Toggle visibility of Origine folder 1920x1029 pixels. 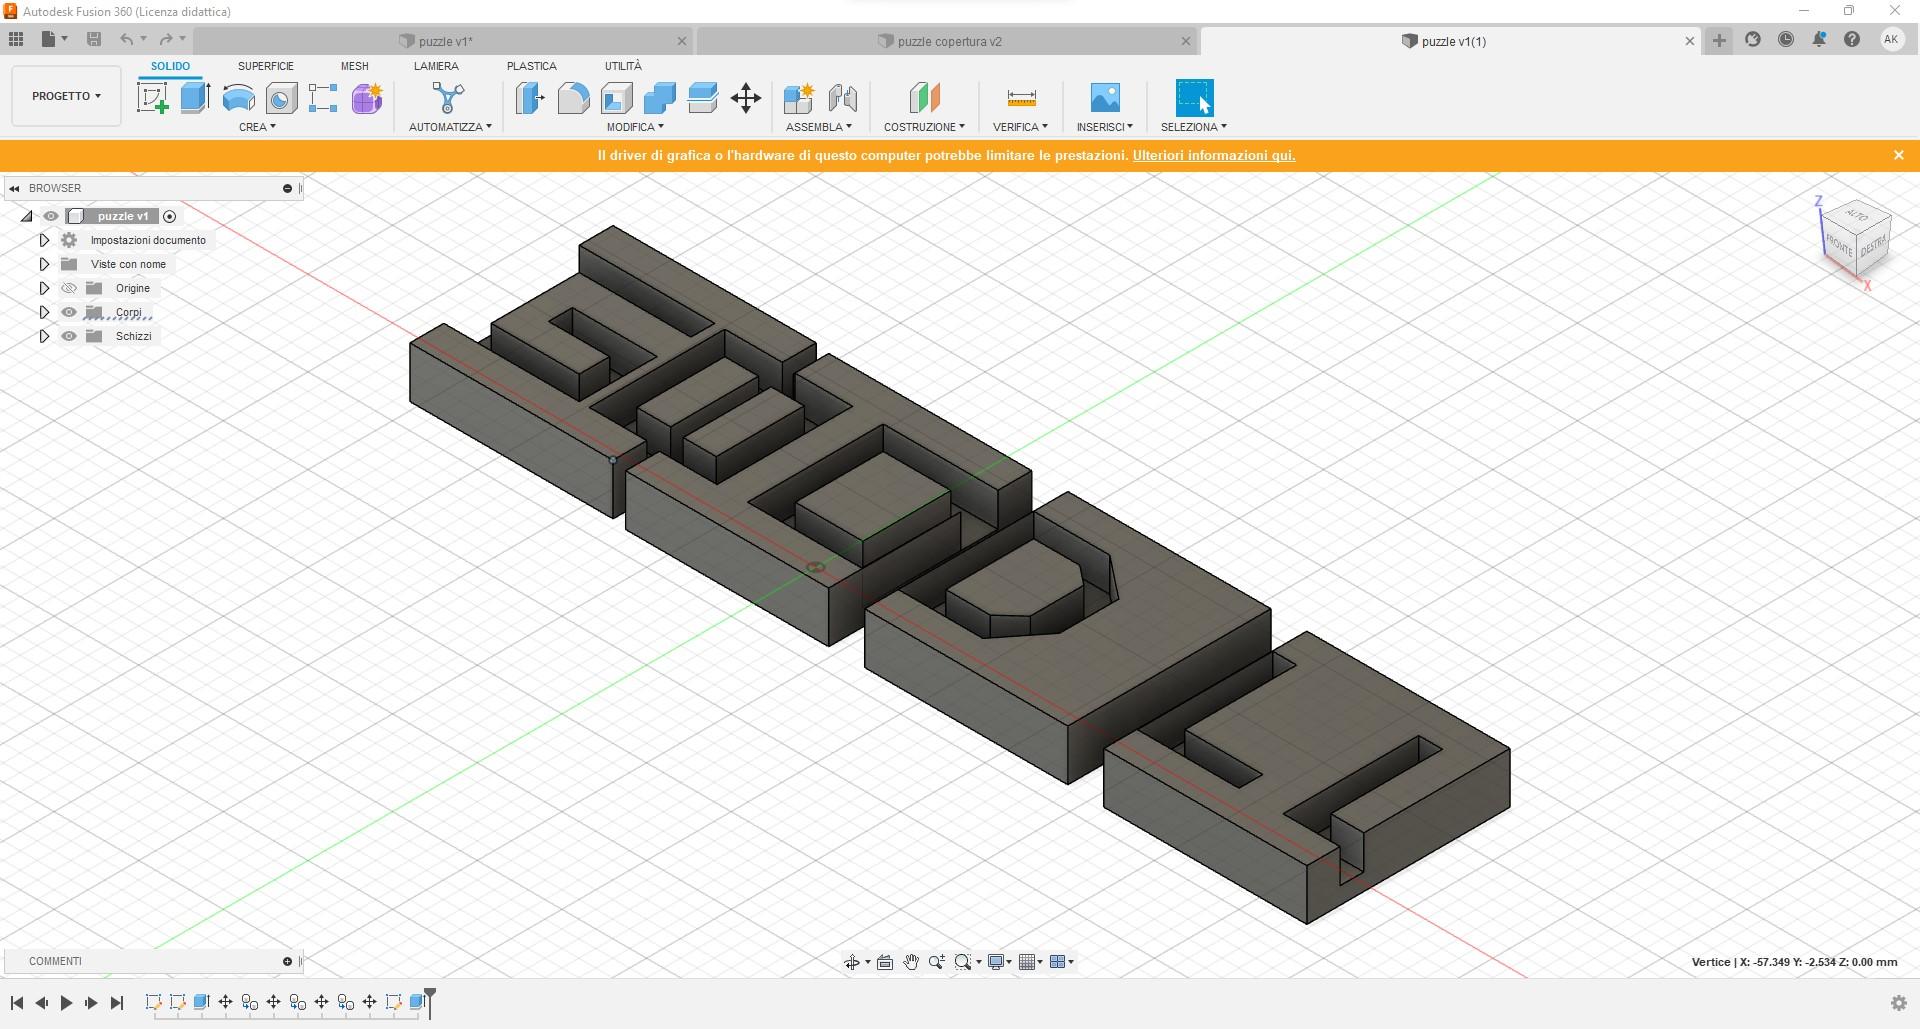(69, 288)
